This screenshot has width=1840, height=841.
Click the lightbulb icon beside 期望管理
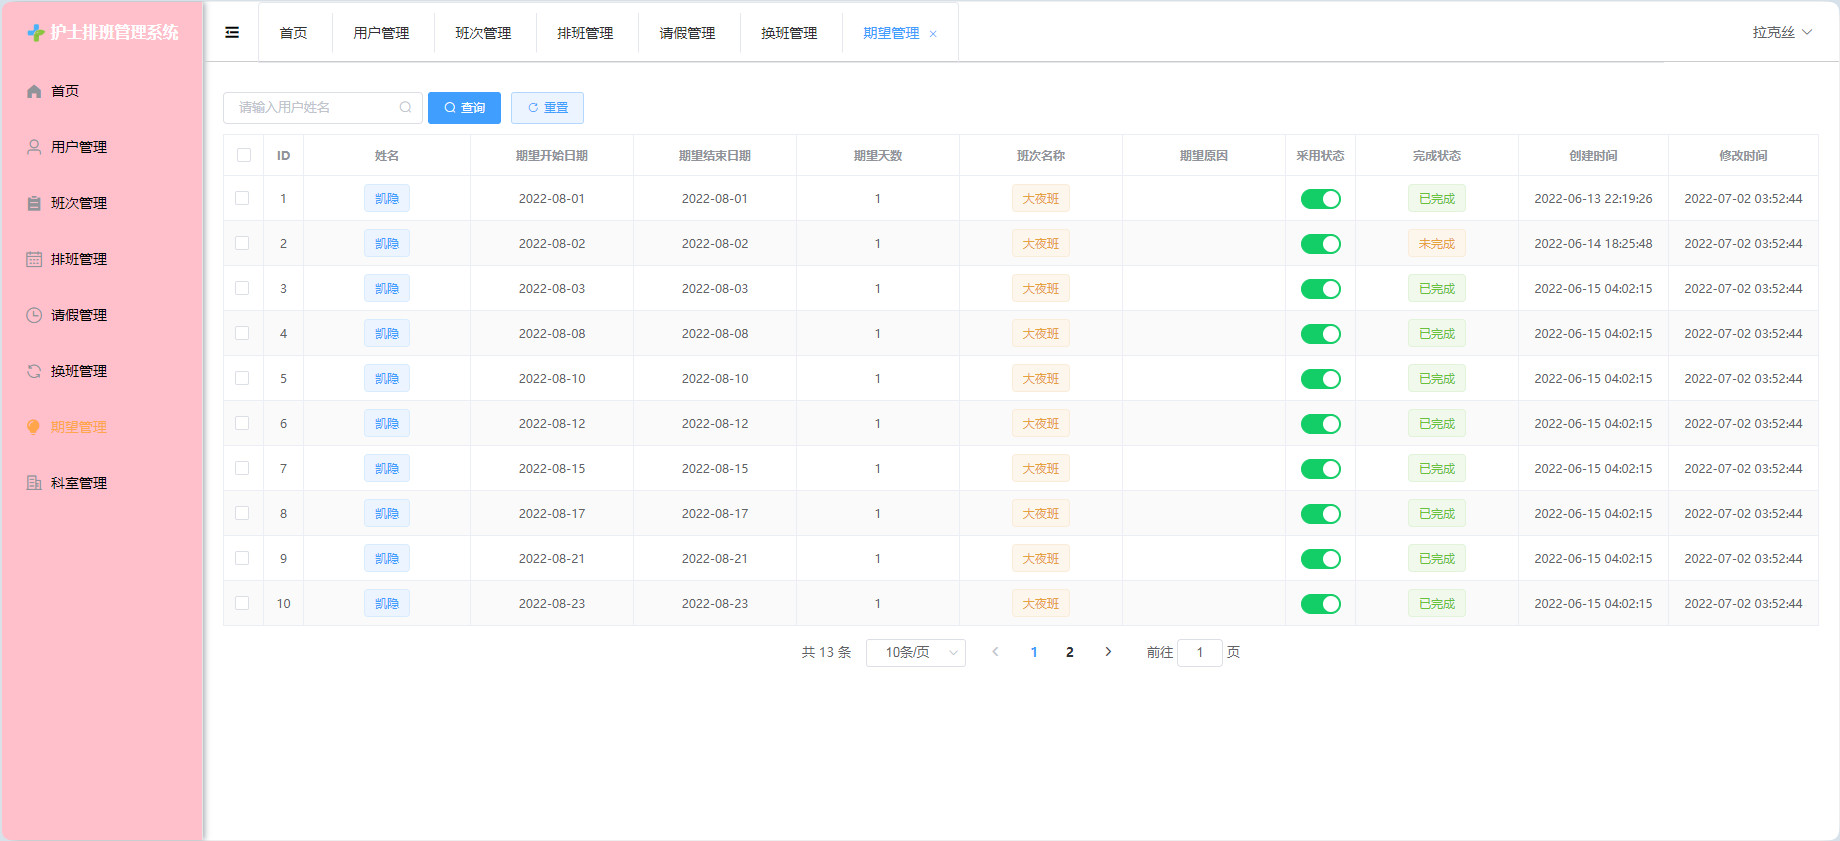[34, 427]
